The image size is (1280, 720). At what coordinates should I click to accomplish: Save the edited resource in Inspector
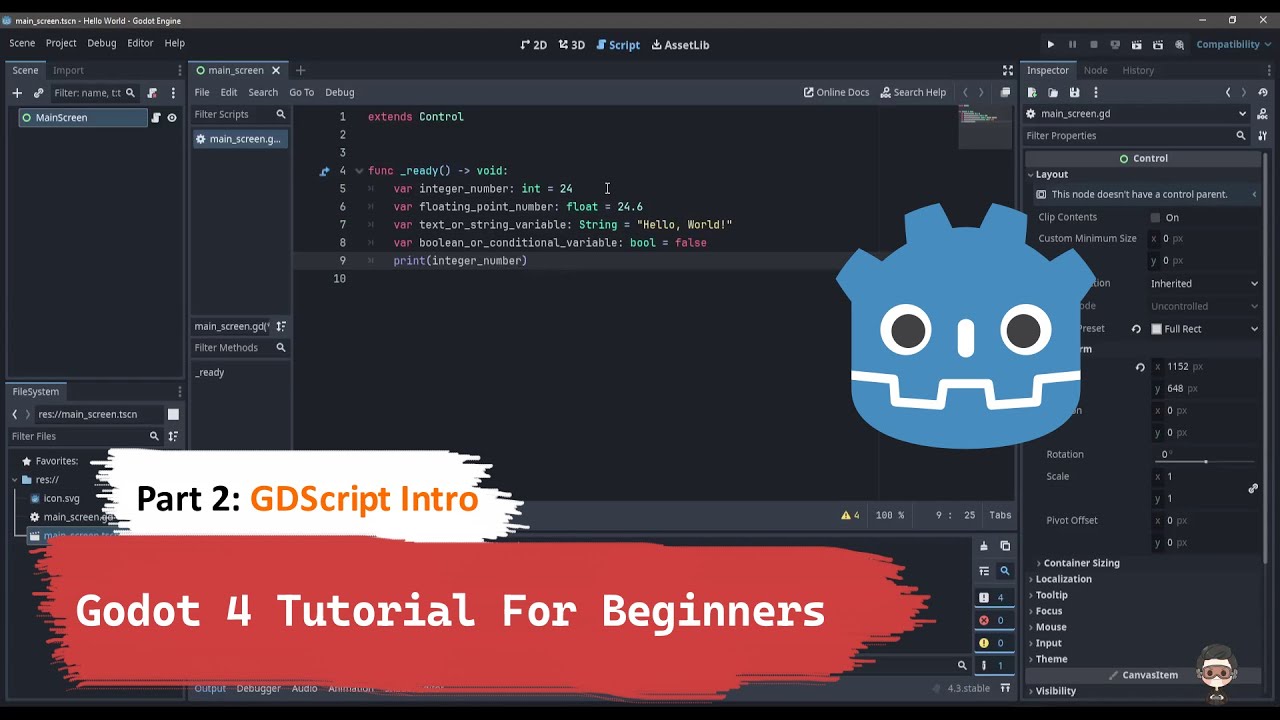pos(1074,93)
